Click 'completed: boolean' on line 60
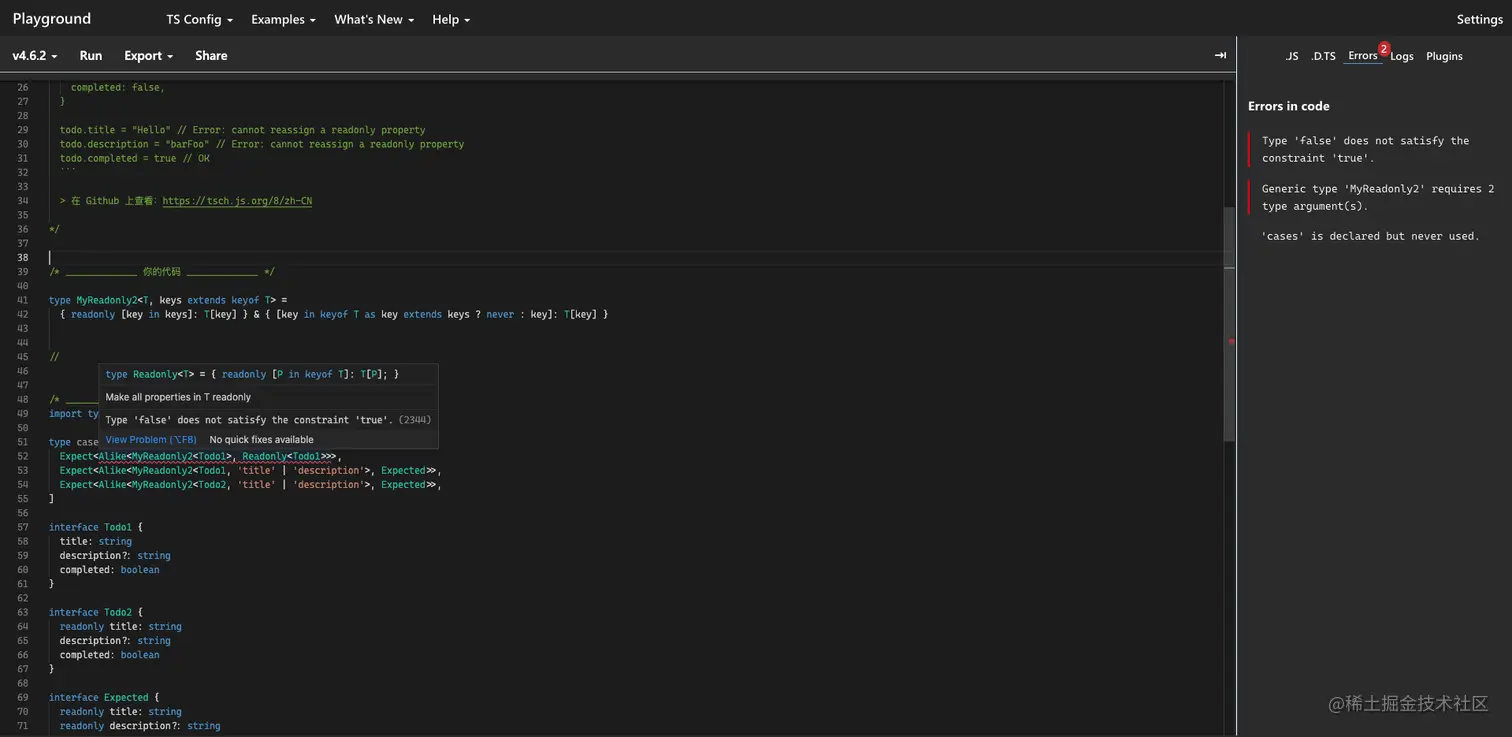1512x737 pixels. click(109, 570)
